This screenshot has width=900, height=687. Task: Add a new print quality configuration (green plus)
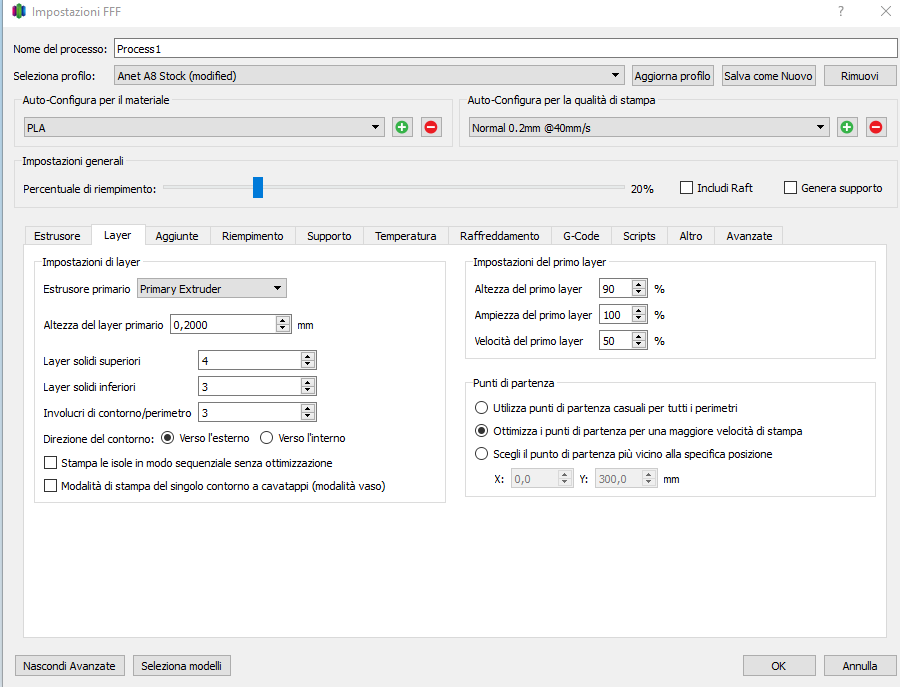tap(847, 127)
